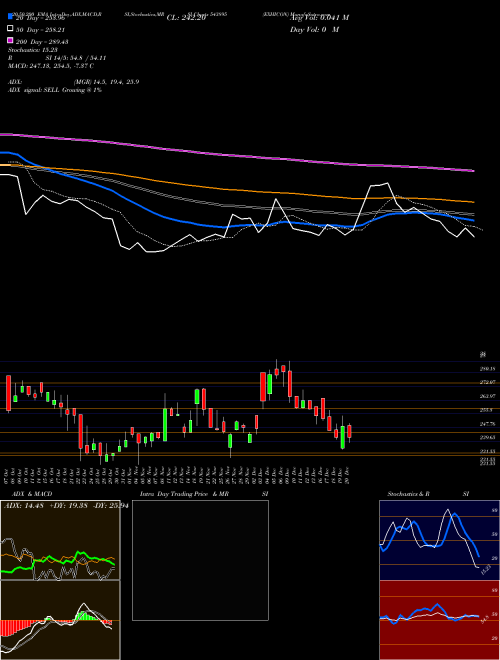Image resolution: width=500 pixels, height=660 pixels.
Task: Click the 262.97 price axis label
Action: pyautogui.click(x=487, y=396)
